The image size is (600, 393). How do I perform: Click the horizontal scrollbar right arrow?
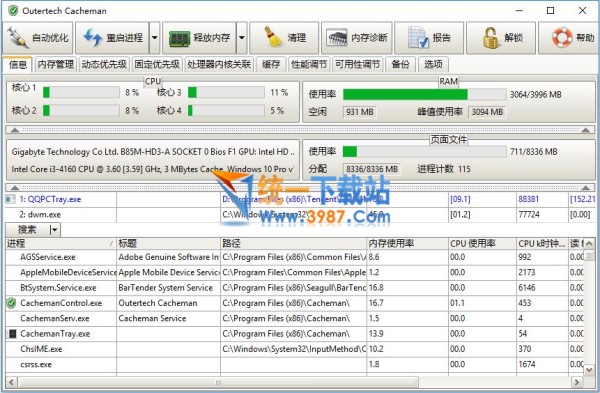click(x=577, y=382)
